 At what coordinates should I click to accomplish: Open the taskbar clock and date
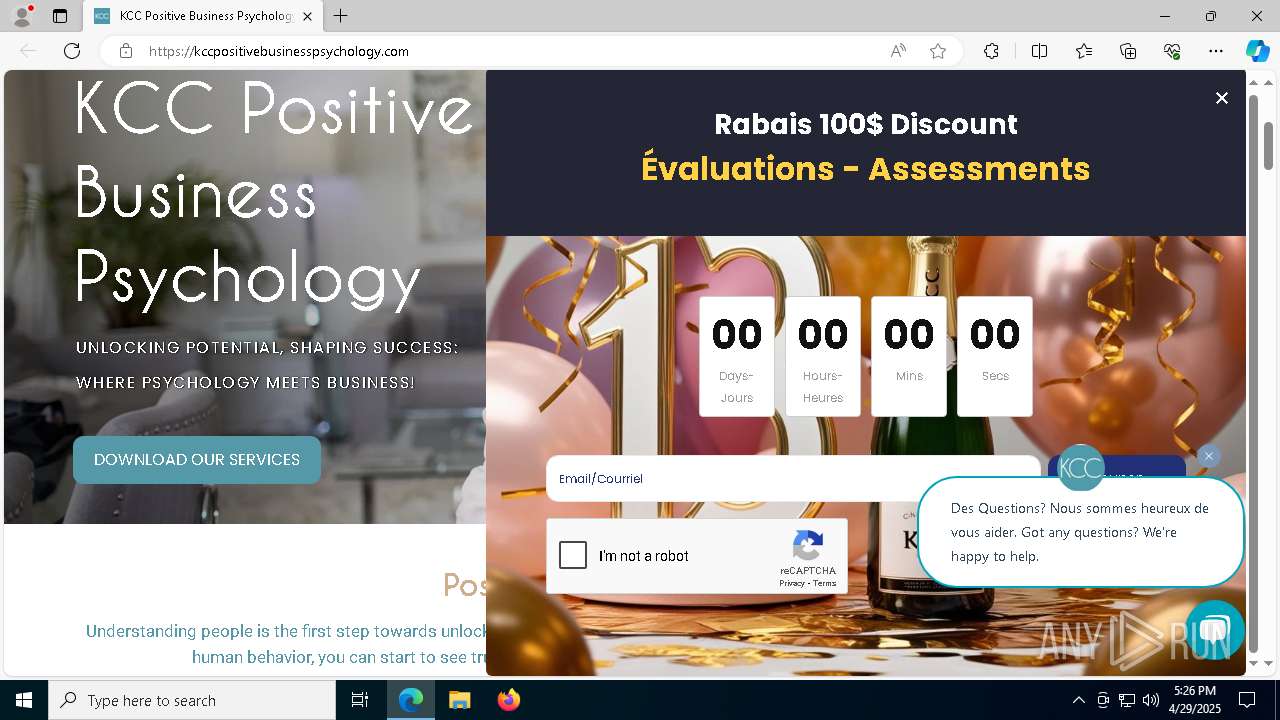tap(1195, 700)
